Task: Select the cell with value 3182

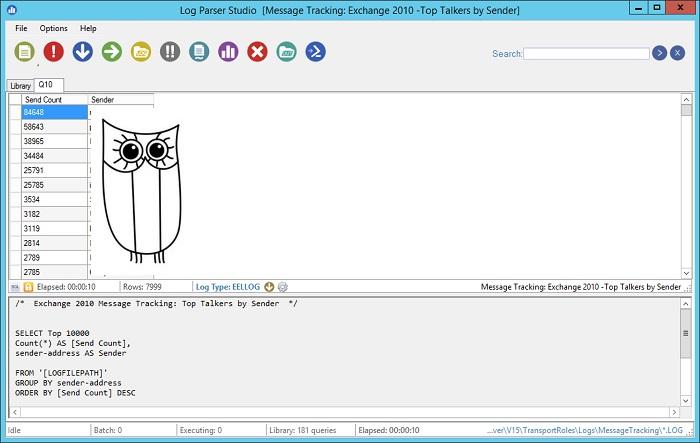Action: [54, 214]
